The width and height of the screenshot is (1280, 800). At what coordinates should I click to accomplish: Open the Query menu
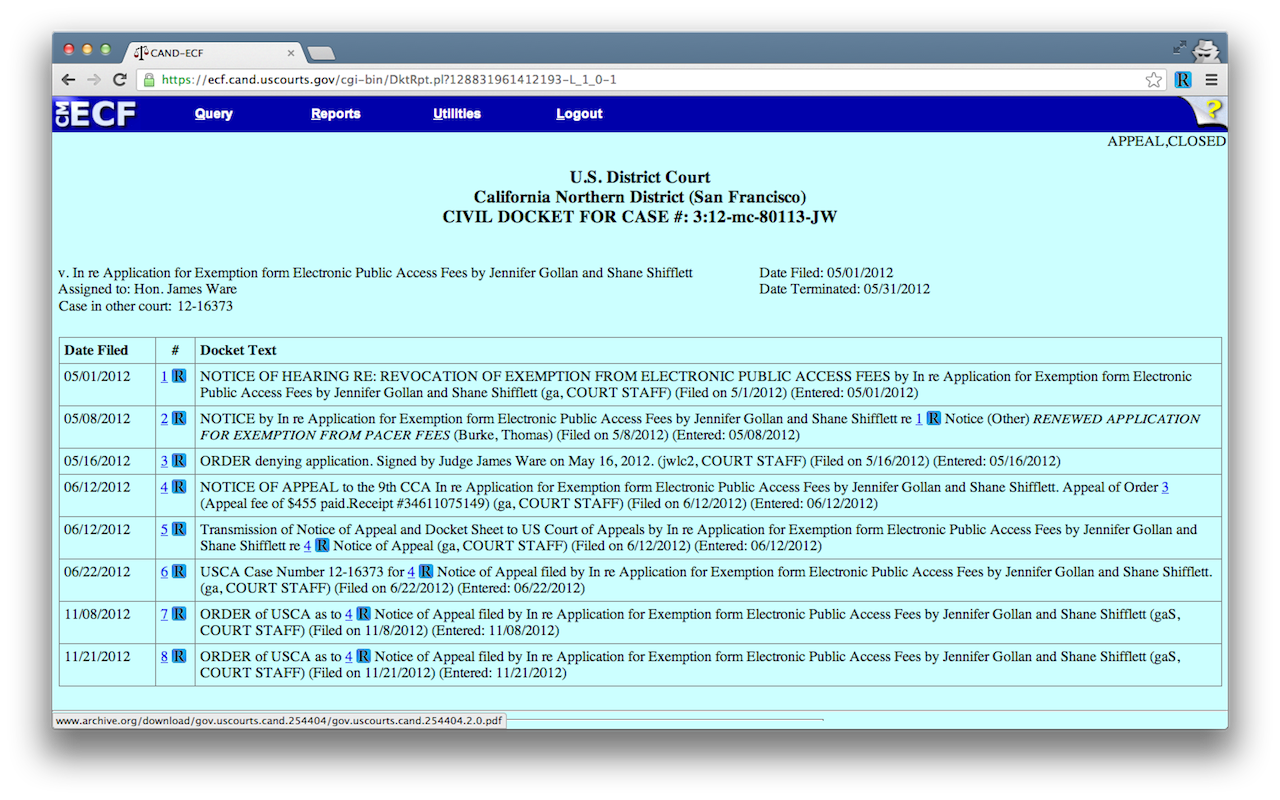pos(213,114)
